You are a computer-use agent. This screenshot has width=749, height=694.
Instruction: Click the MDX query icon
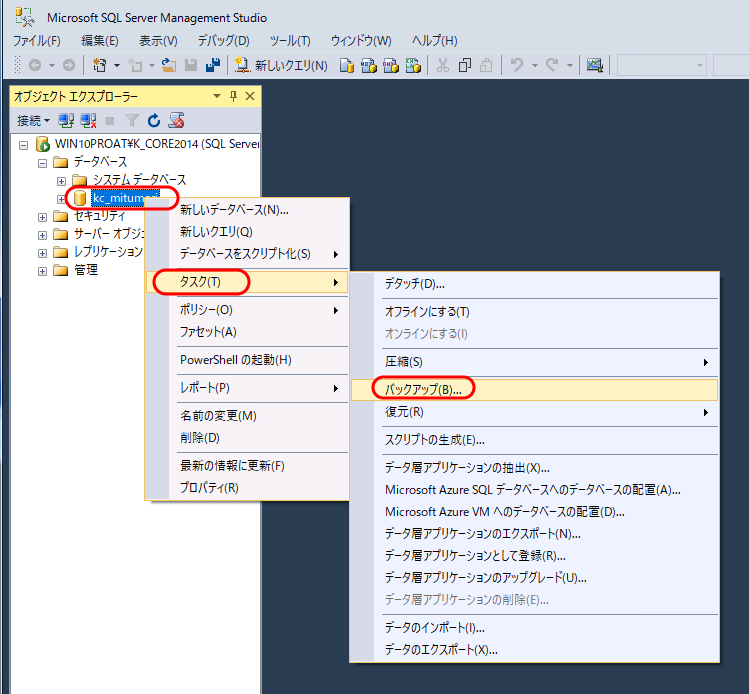point(369,65)
